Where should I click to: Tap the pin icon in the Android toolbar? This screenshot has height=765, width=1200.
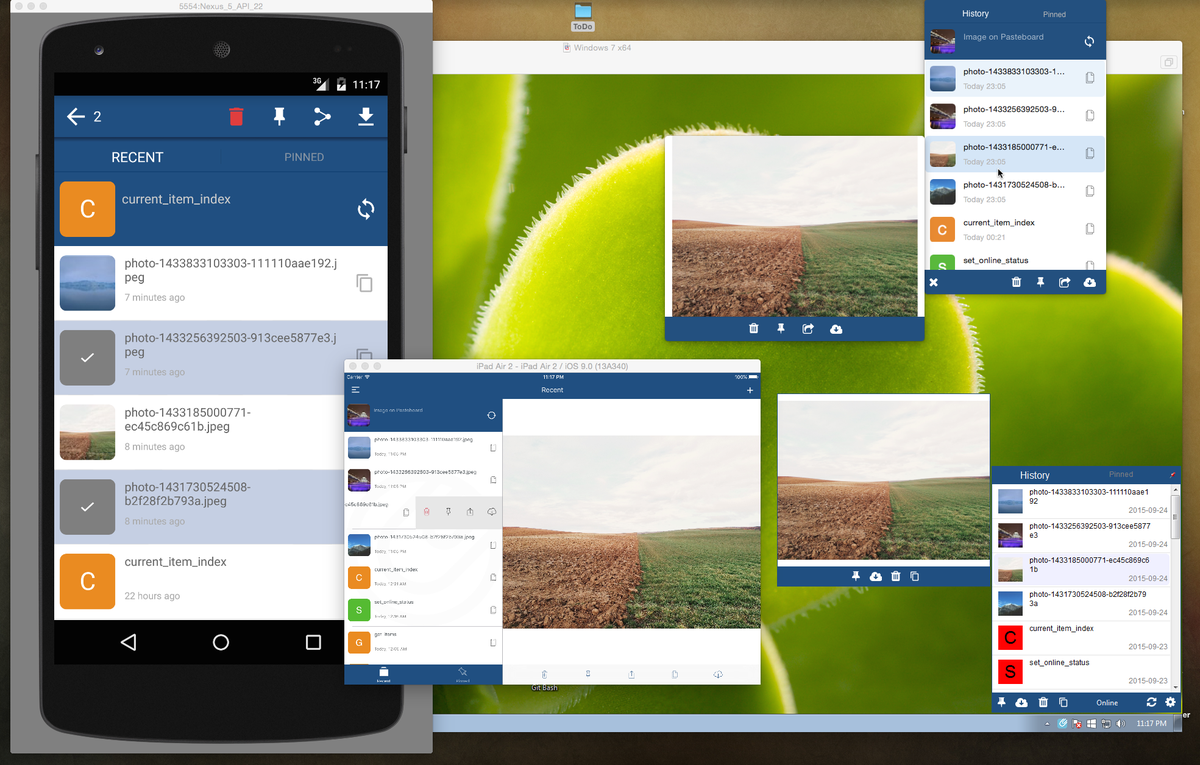coord(279,117)
